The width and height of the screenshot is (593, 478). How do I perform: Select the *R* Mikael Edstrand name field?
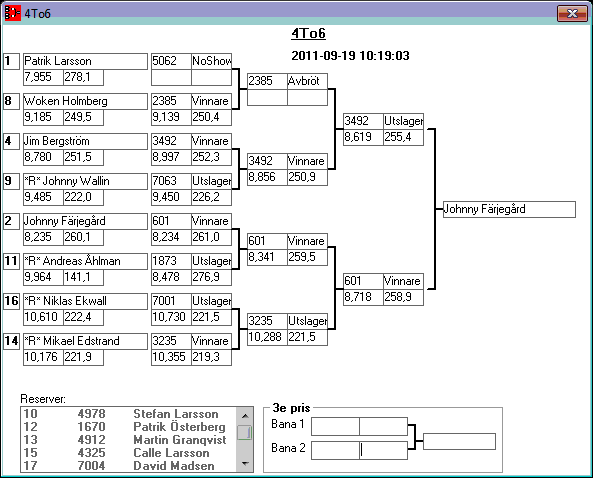coord(85,341)
